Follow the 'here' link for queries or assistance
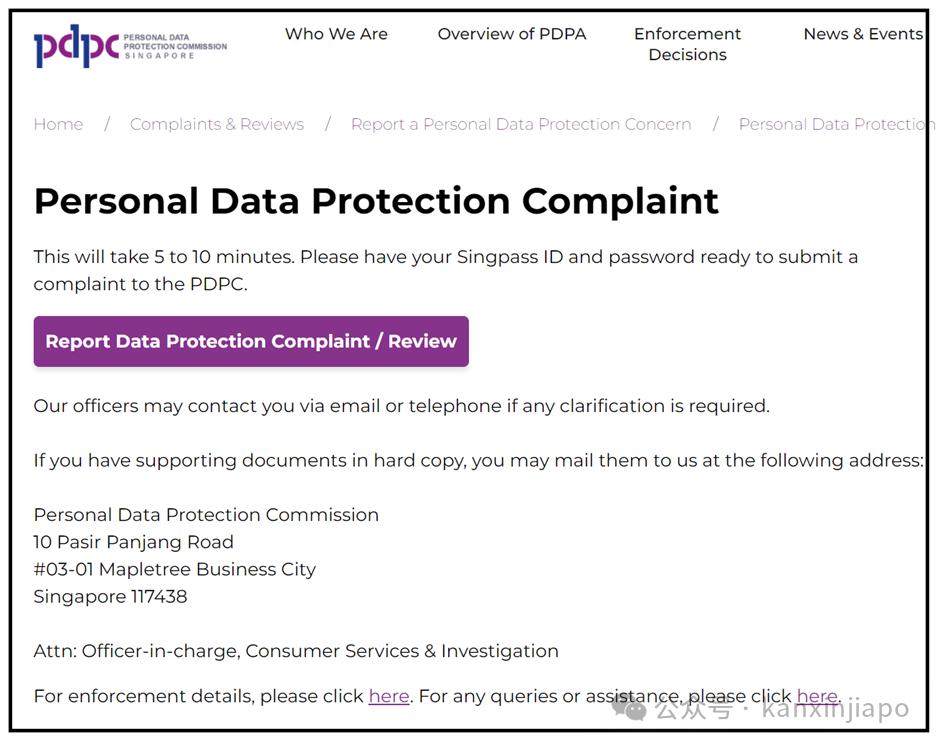Viewport: 940px width, 746px height. [x=817, y=696]
